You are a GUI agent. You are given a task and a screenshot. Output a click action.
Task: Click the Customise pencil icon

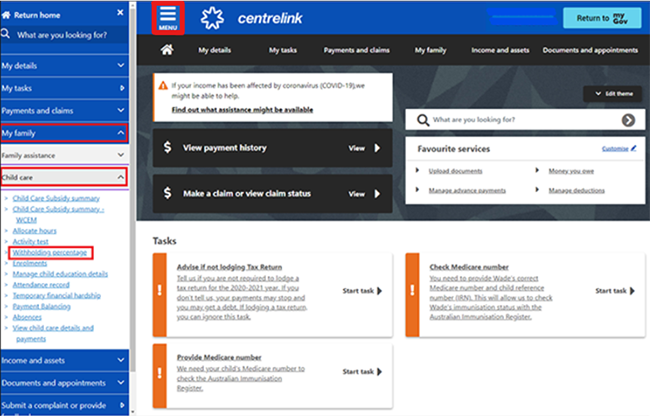click(x=633, y=148)
